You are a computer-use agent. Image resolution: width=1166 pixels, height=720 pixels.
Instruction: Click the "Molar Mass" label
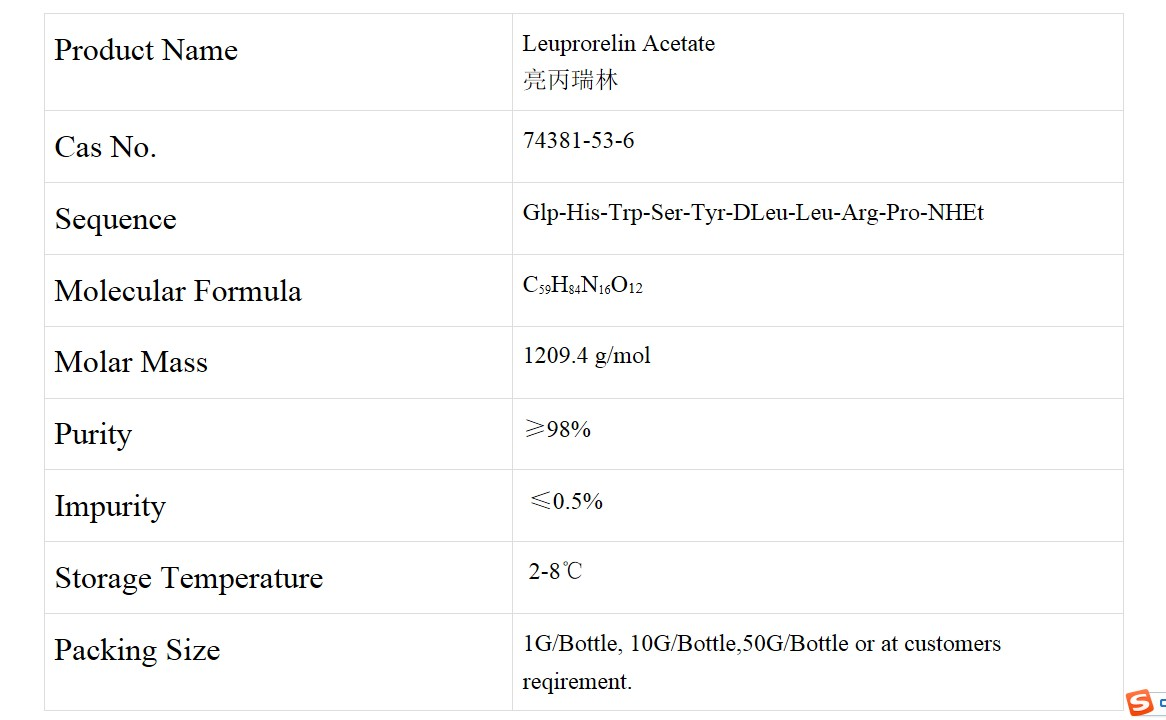coord(131,362)
